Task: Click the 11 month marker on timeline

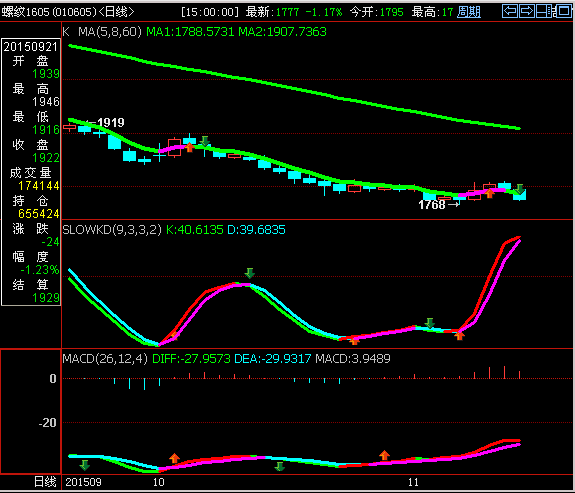Action: (x=413, y=482)
